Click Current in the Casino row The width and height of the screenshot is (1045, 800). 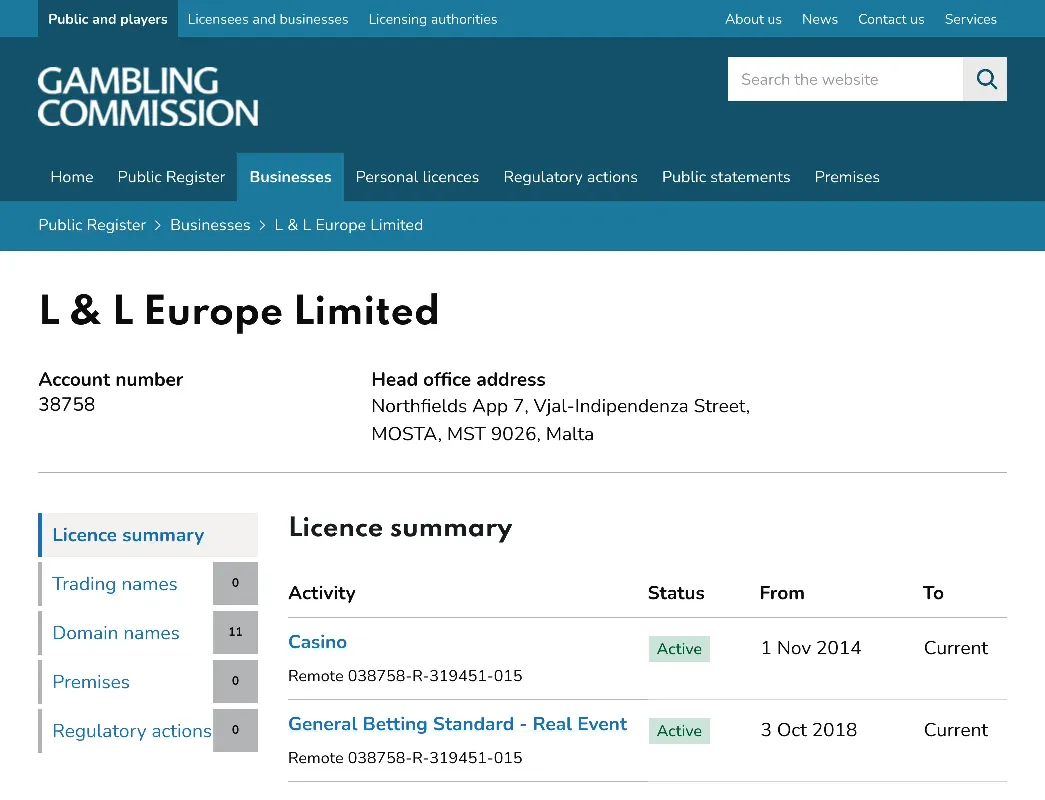956,648
